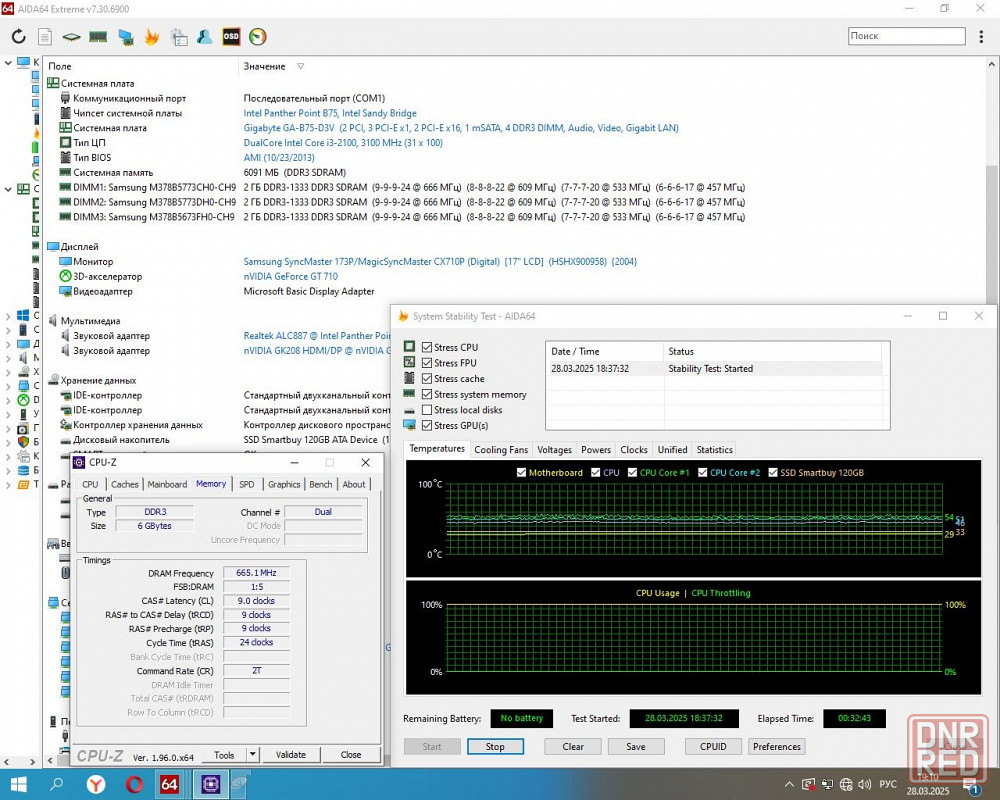Open CPU-Z Bench tab
Image resolution: width=1000 pixels, height=800 pixels.
pos(321,484)
